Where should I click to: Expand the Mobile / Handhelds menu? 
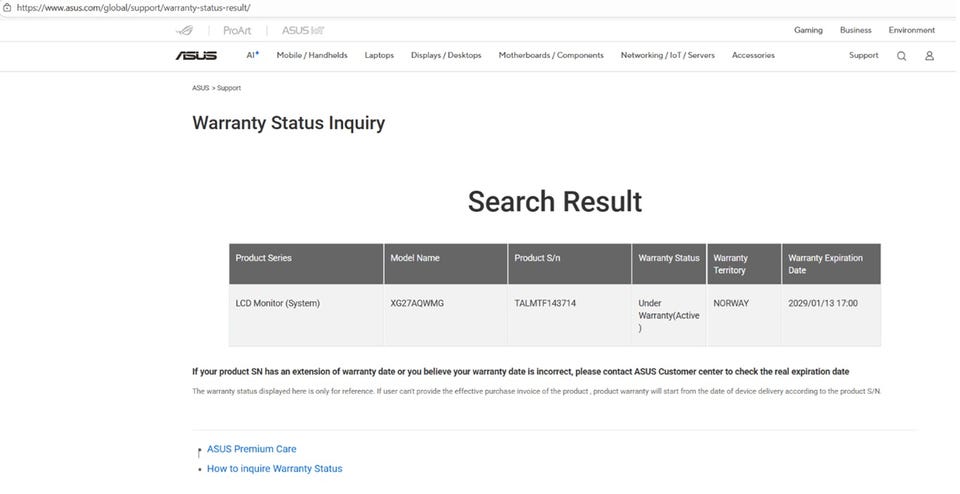coord(312,55)
